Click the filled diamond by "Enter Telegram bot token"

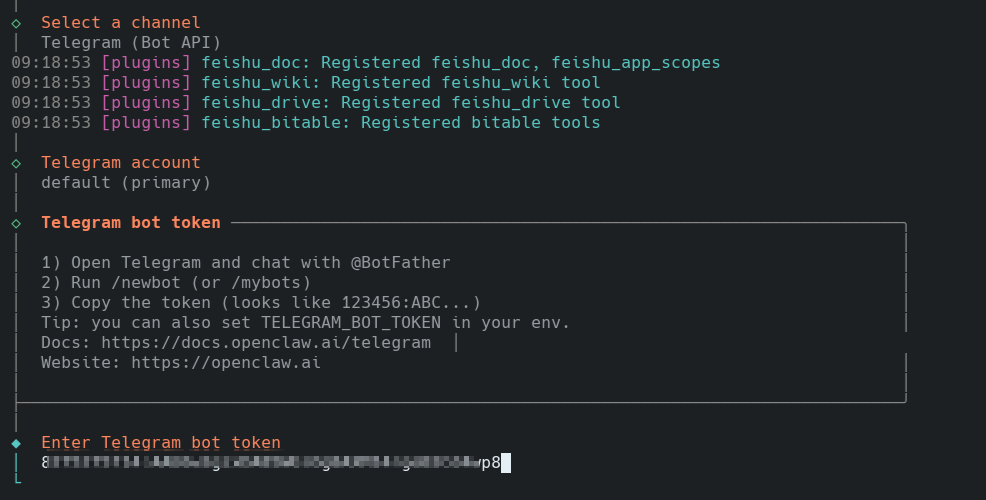(16, 442)
